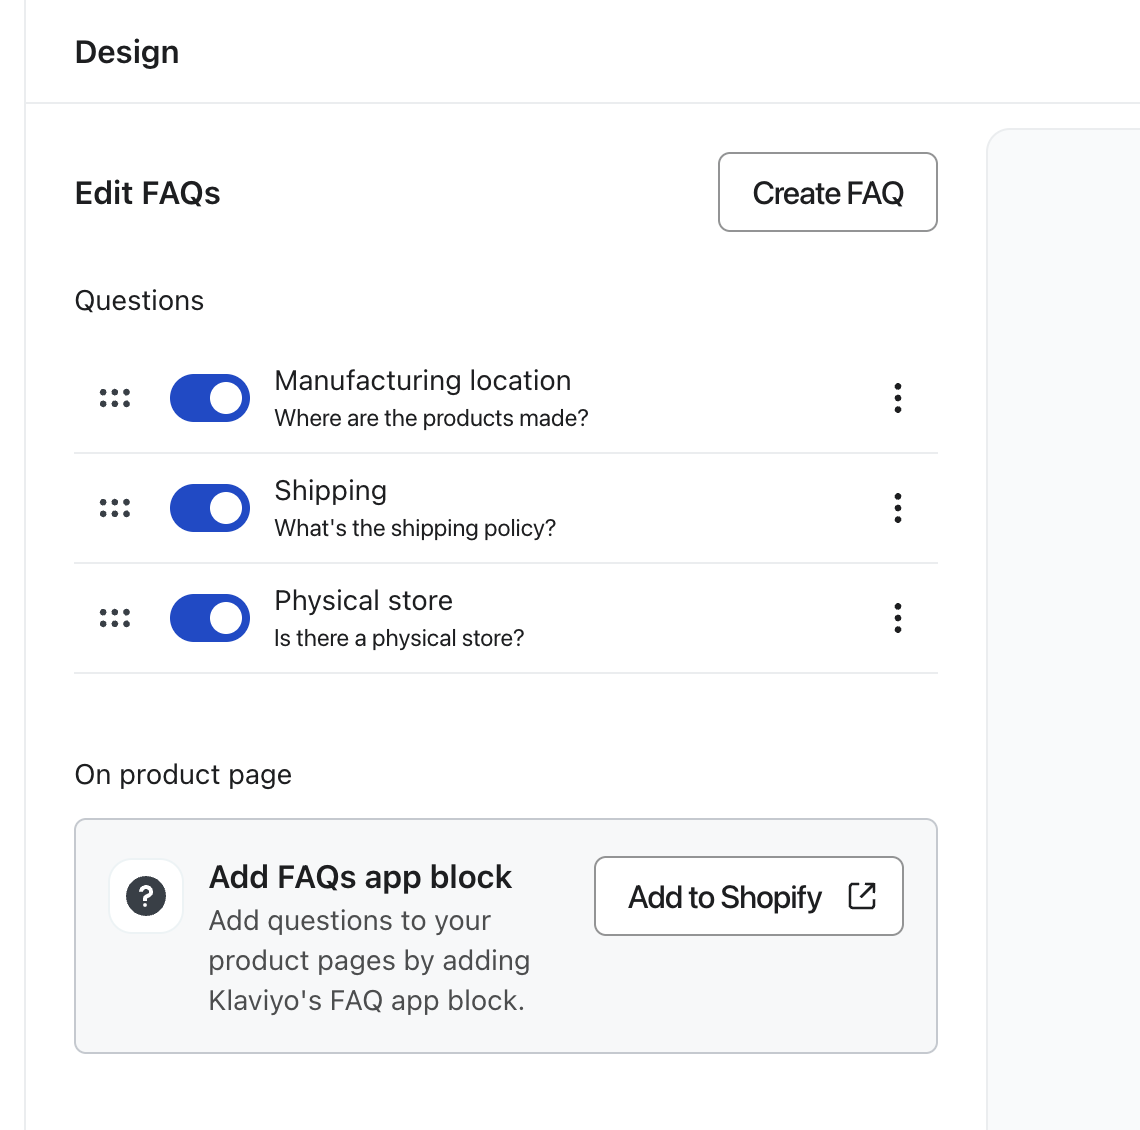This screenshot has height=1130, width=1140.
Task: Click "Where are the products made?" text
Action: [x=431, y=418]
